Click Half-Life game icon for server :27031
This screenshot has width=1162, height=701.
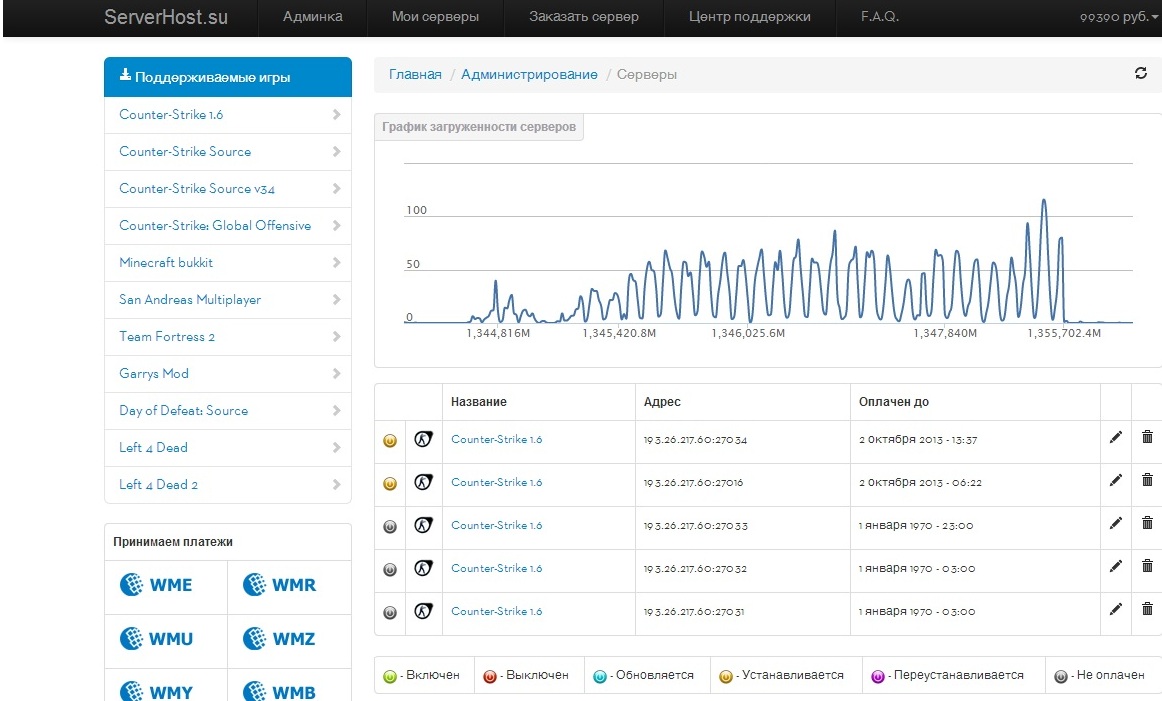pyautogui.click(x=423, y=611)
